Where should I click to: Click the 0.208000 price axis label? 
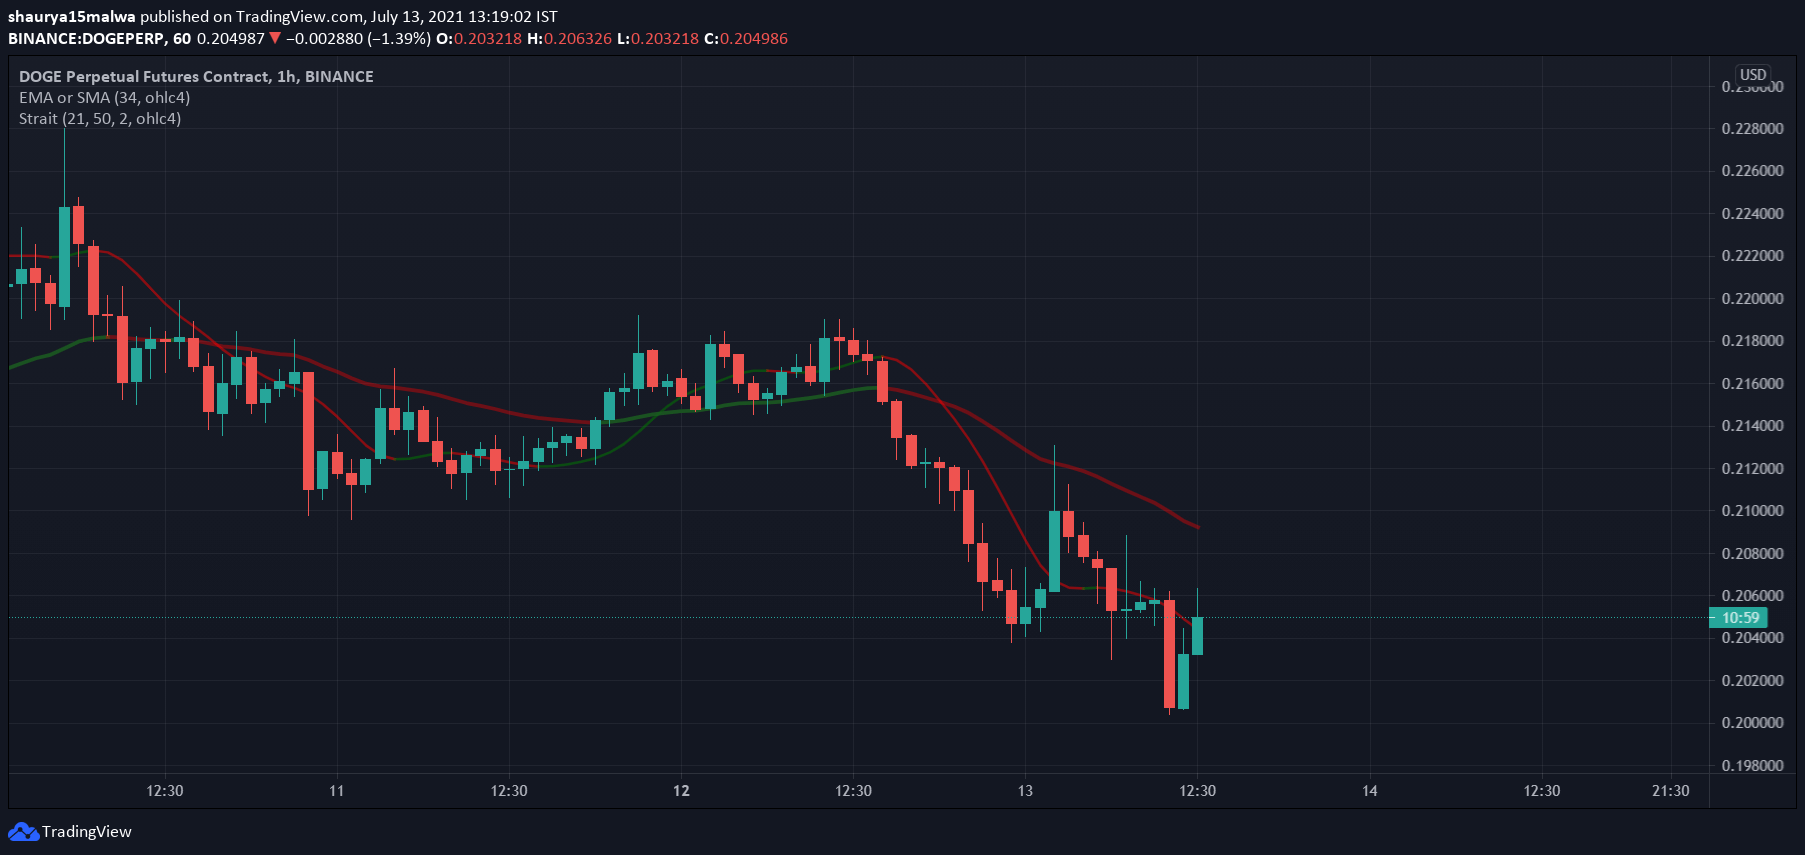1752,553
